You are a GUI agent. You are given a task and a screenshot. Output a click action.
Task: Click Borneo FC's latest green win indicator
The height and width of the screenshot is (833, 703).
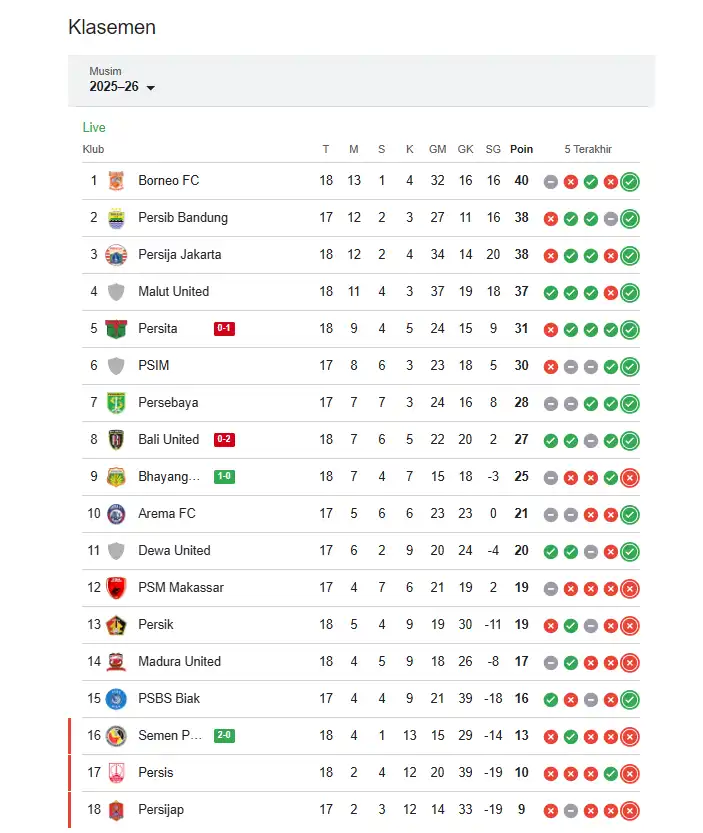tap(629, 181)
